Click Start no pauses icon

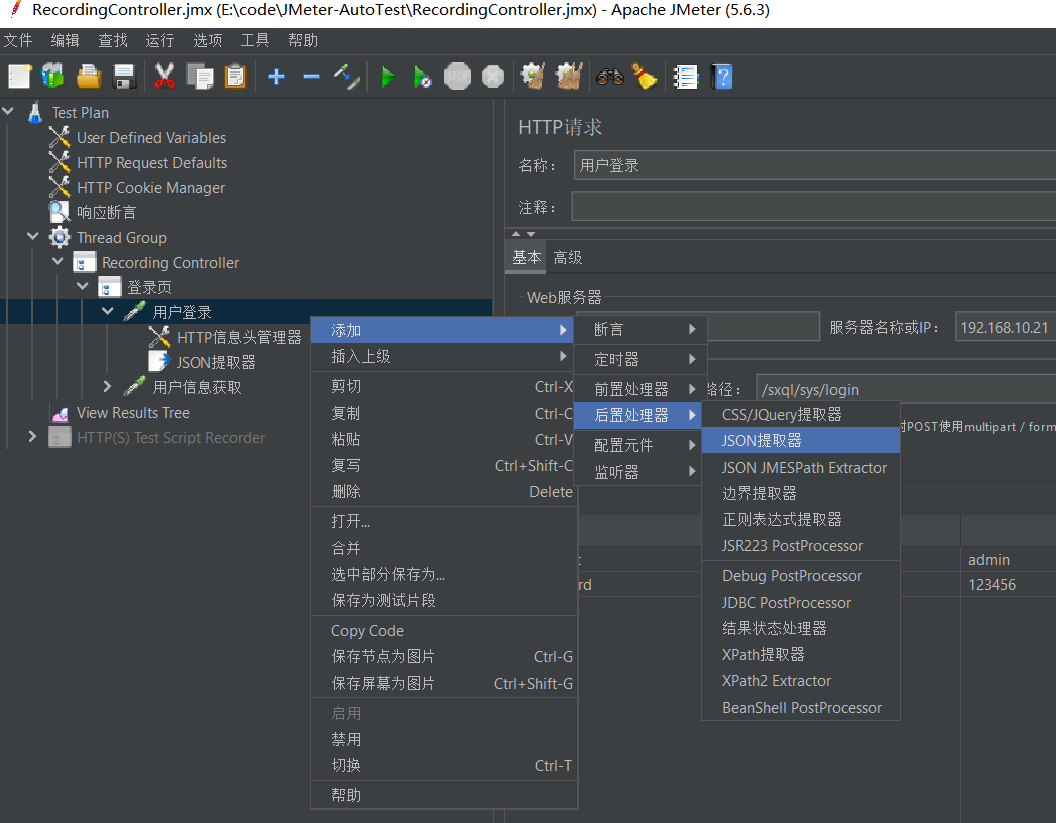point(422,76)
